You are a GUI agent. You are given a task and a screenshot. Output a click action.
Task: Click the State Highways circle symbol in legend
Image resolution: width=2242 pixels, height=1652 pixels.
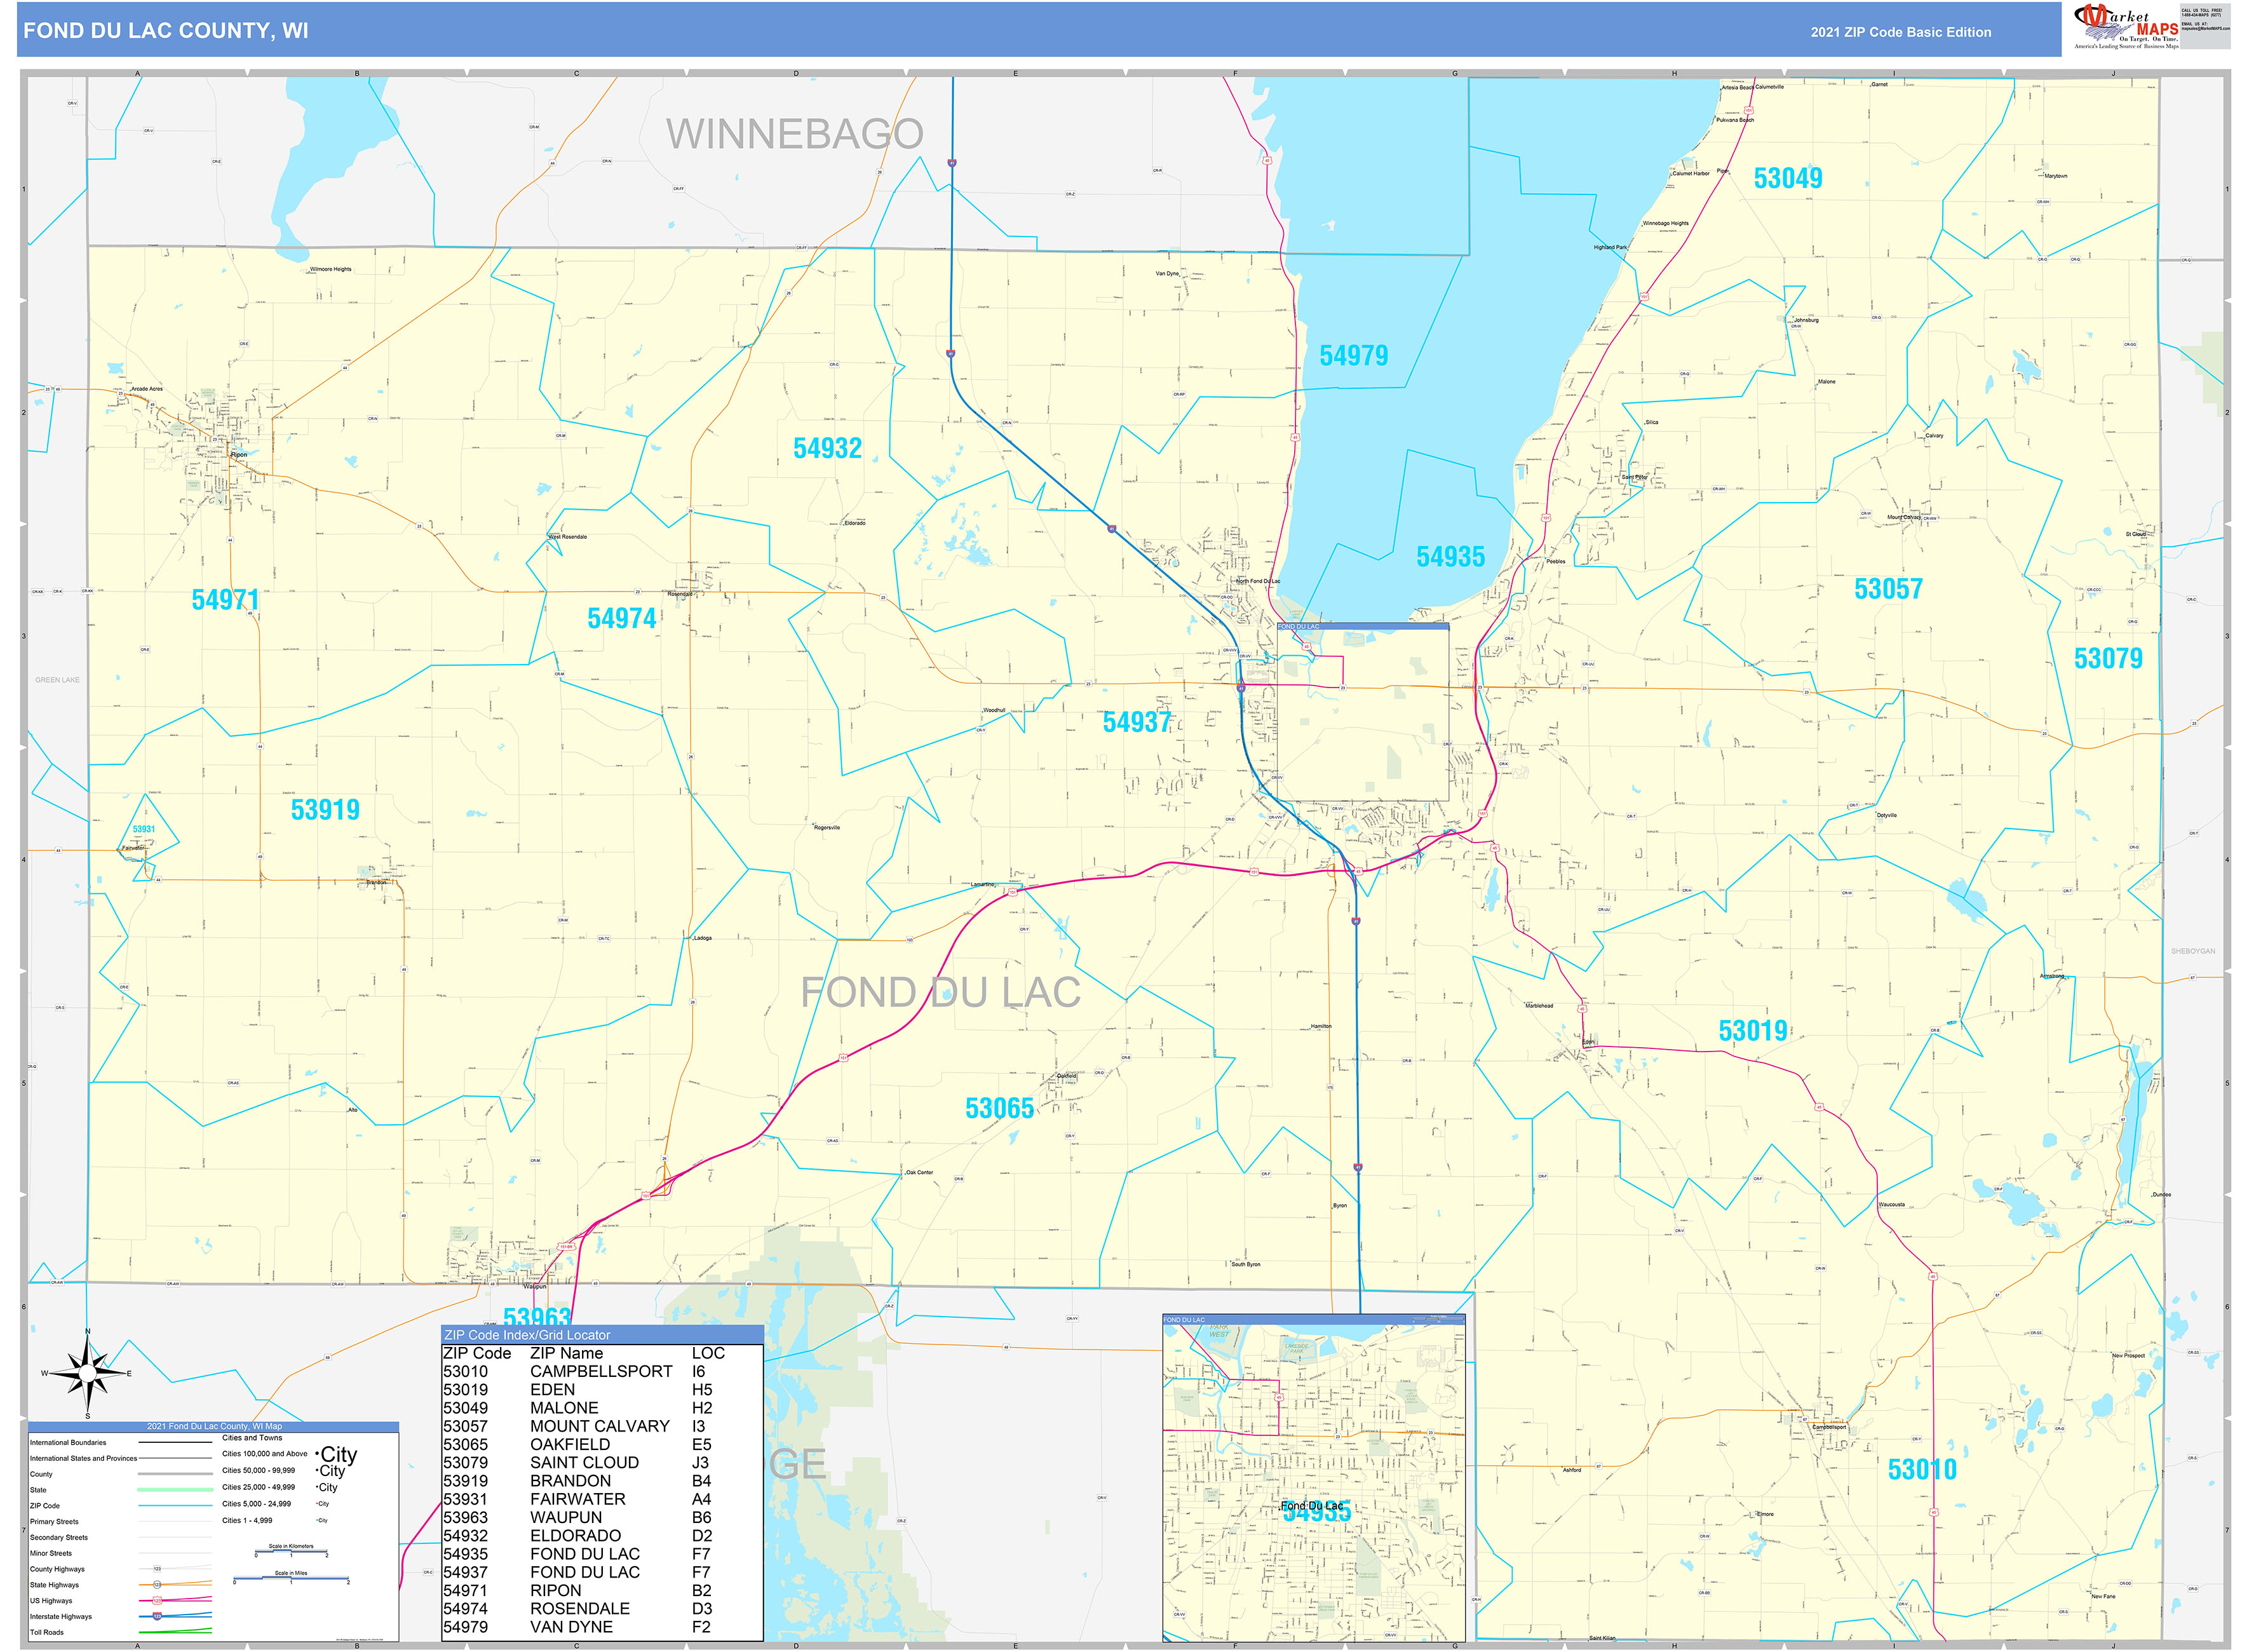coord(157,1585)
